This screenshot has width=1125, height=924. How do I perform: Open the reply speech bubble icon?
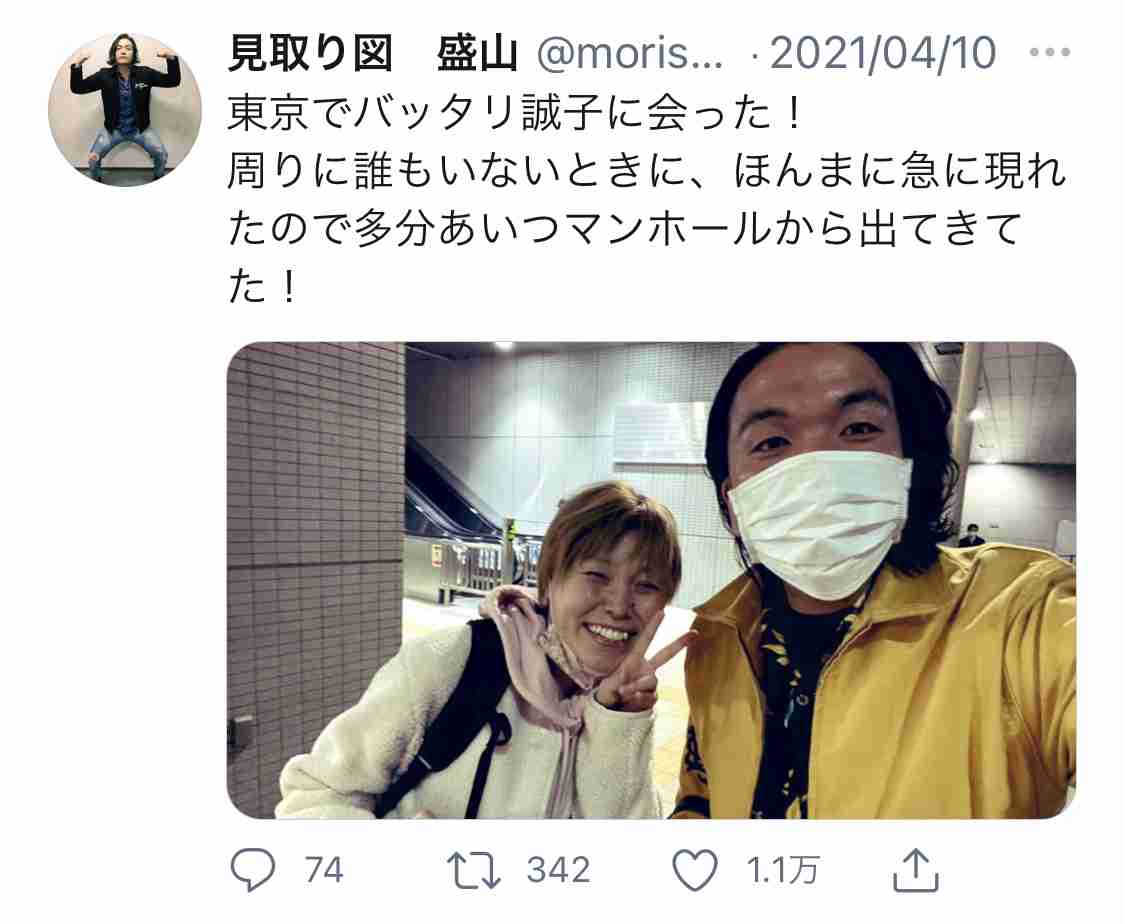point(253,870)
